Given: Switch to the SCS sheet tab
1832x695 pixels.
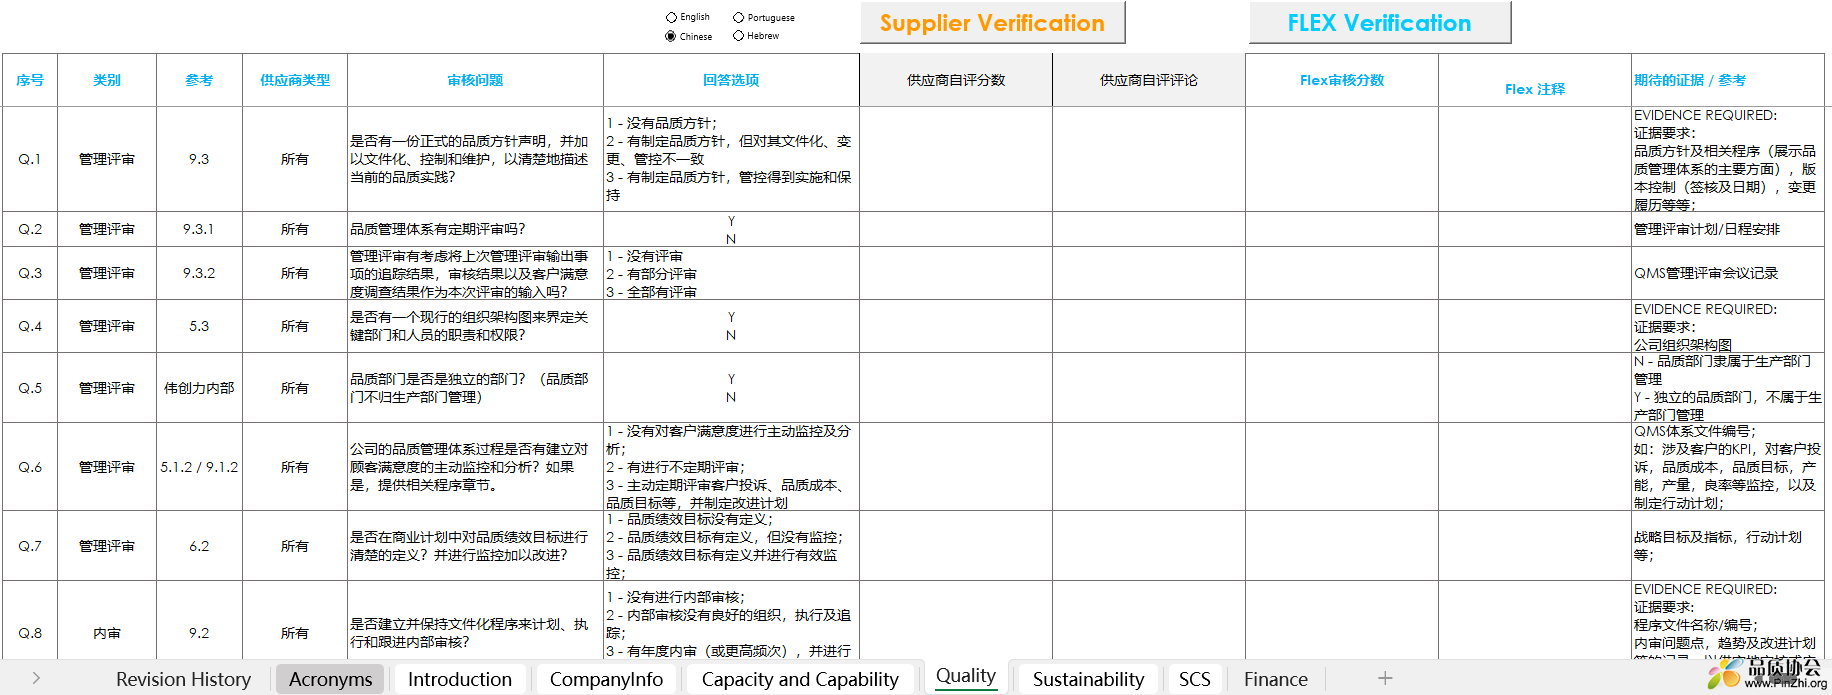Looking at the screenshot, I should click(1194, 679).
